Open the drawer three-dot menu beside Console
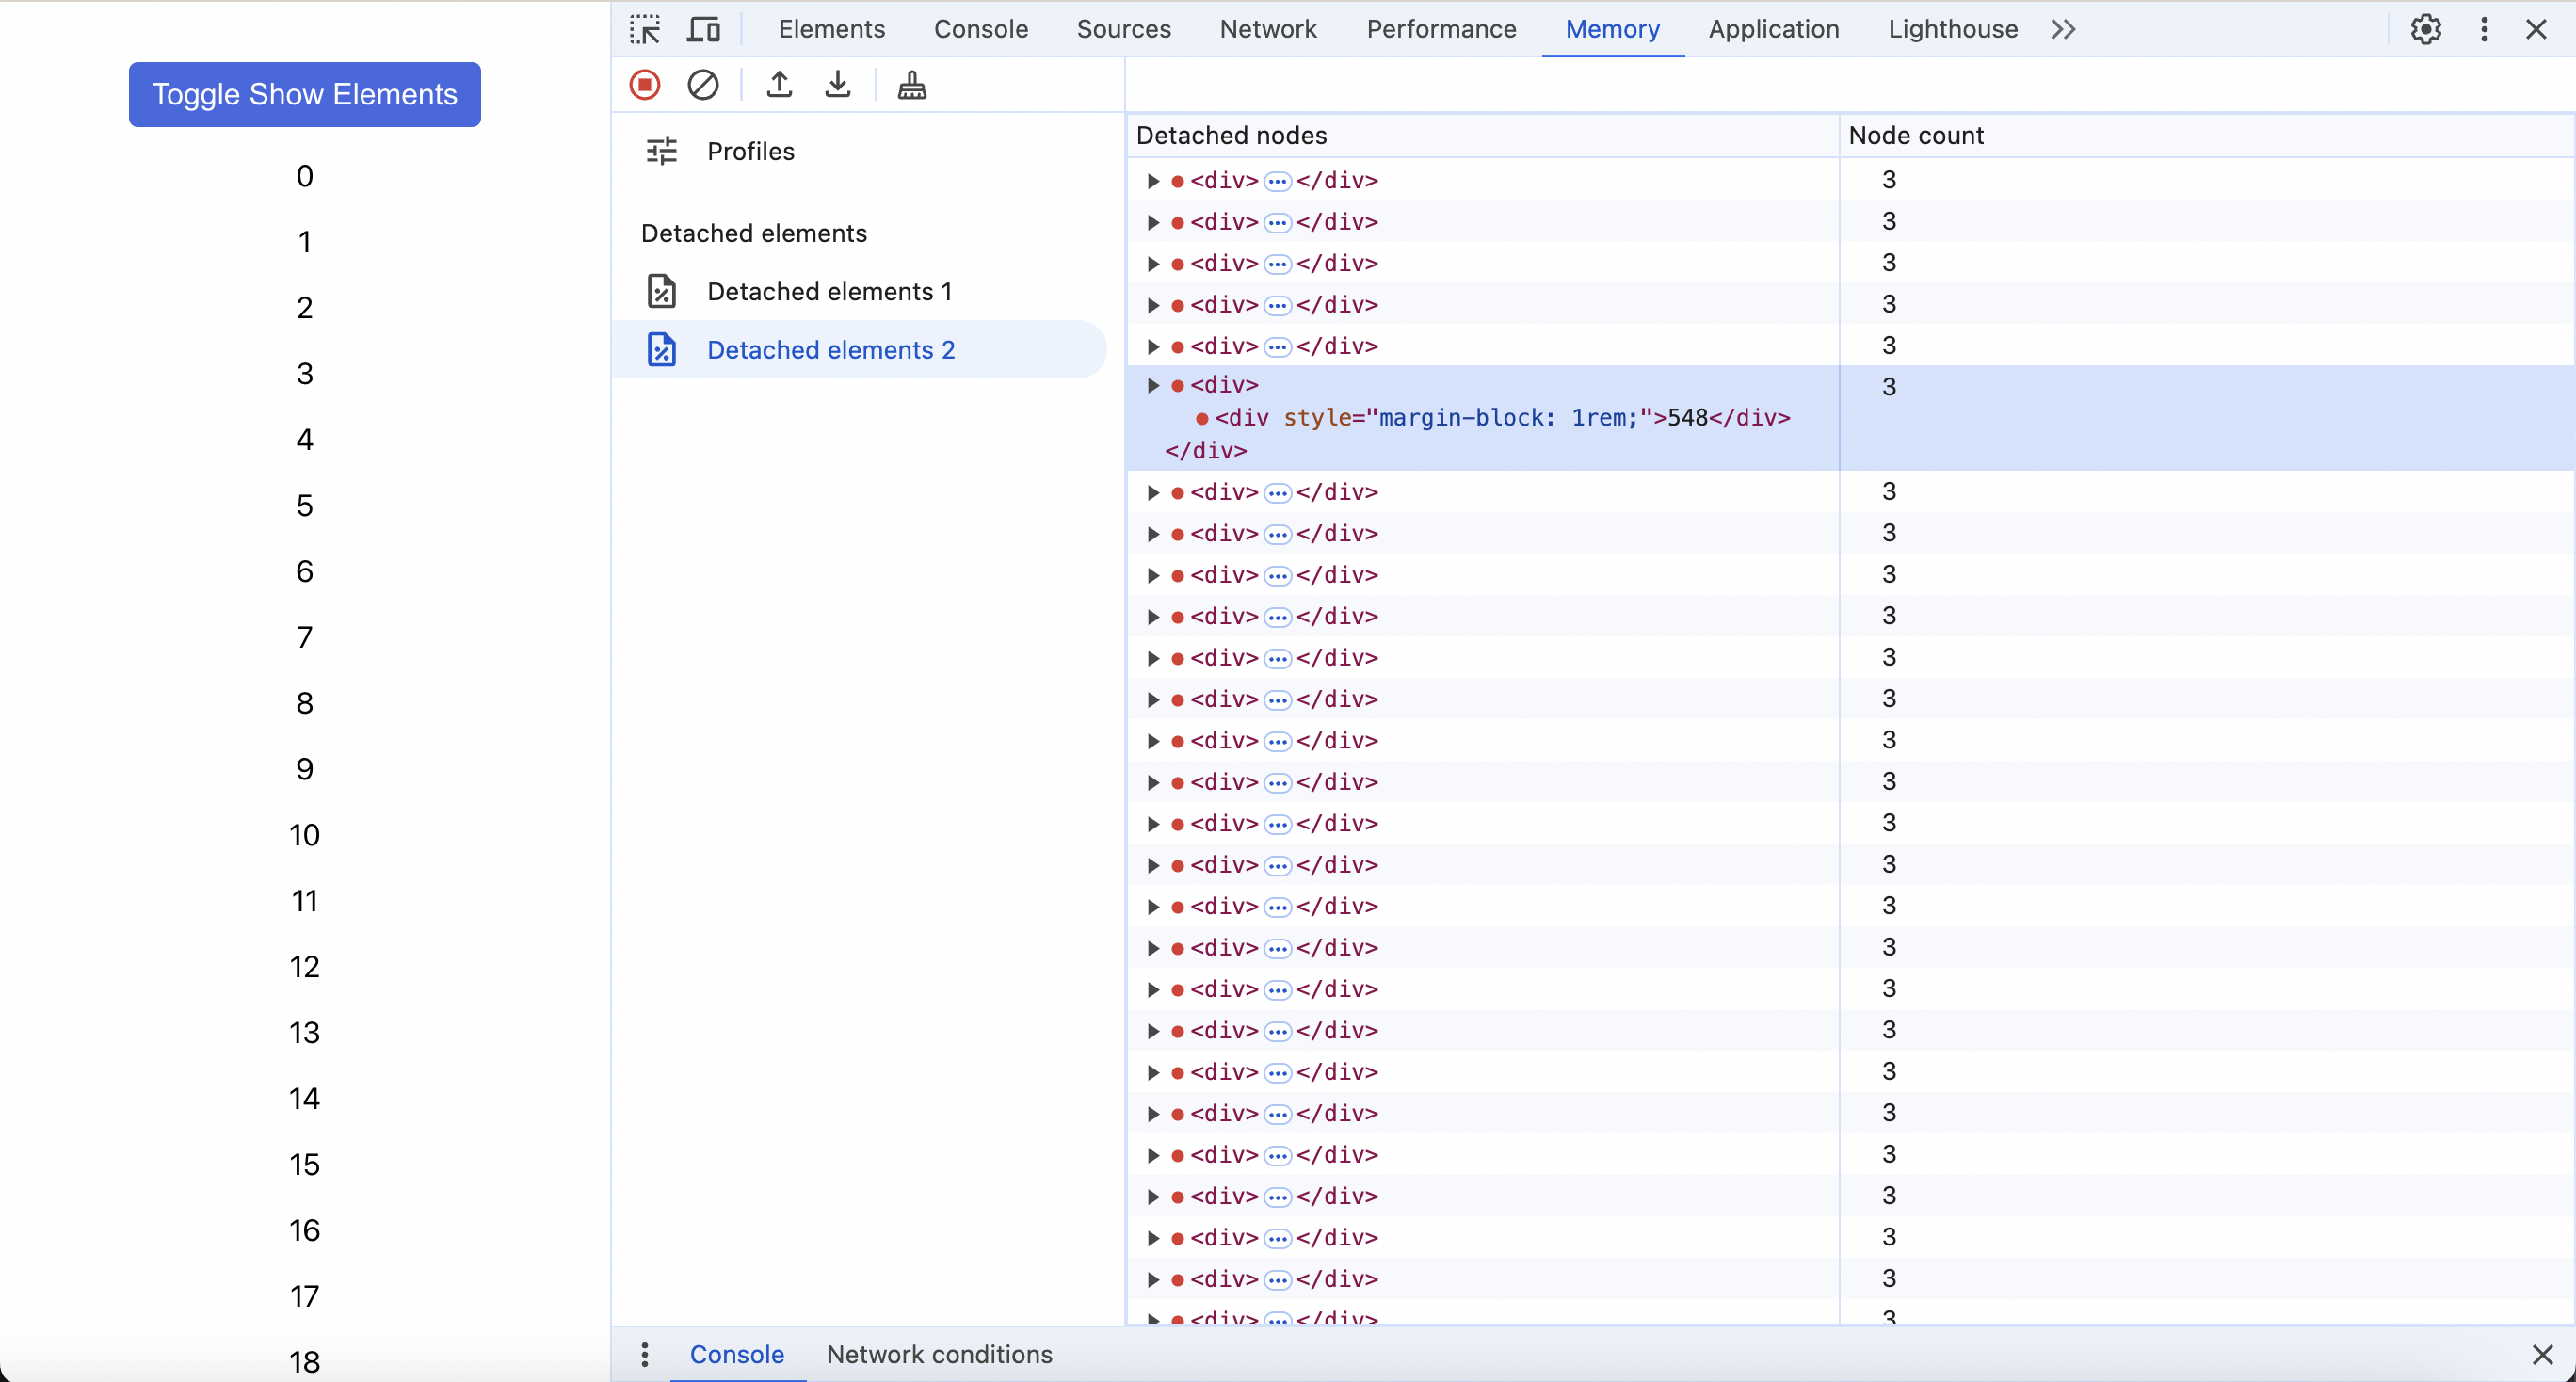 (645, 1354)
